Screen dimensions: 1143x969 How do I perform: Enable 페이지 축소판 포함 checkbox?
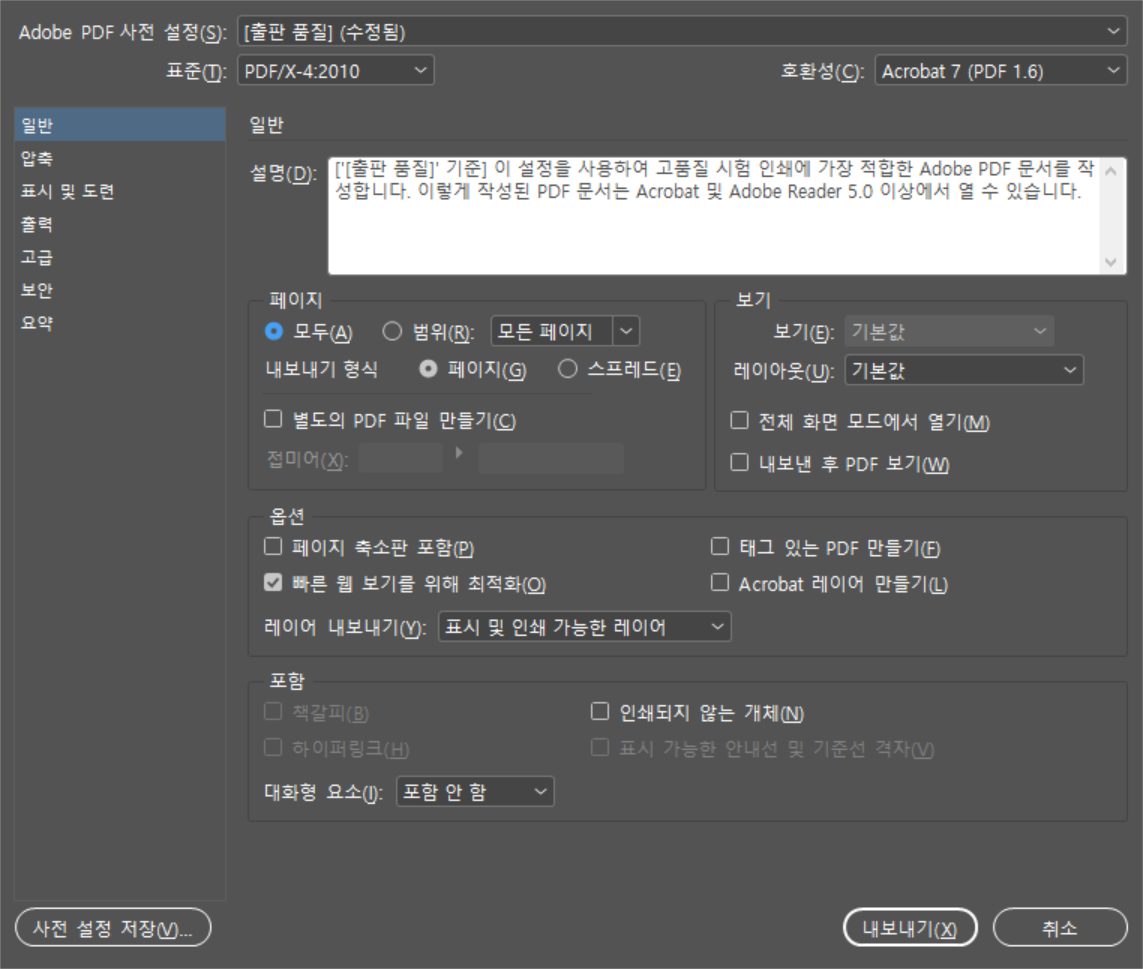coord(273,546)
